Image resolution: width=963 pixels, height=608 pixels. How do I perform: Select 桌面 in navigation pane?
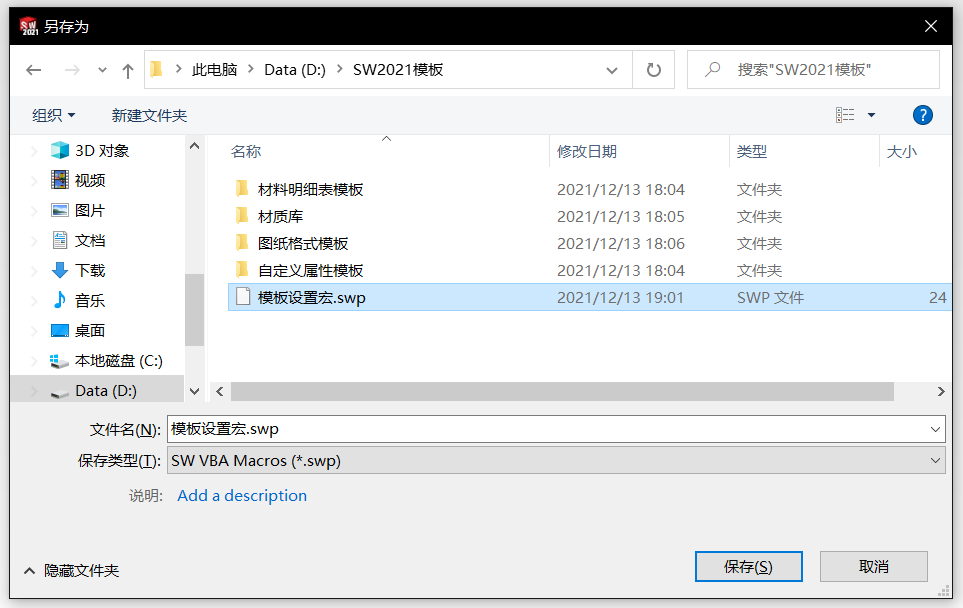click(x=90, y=330)
